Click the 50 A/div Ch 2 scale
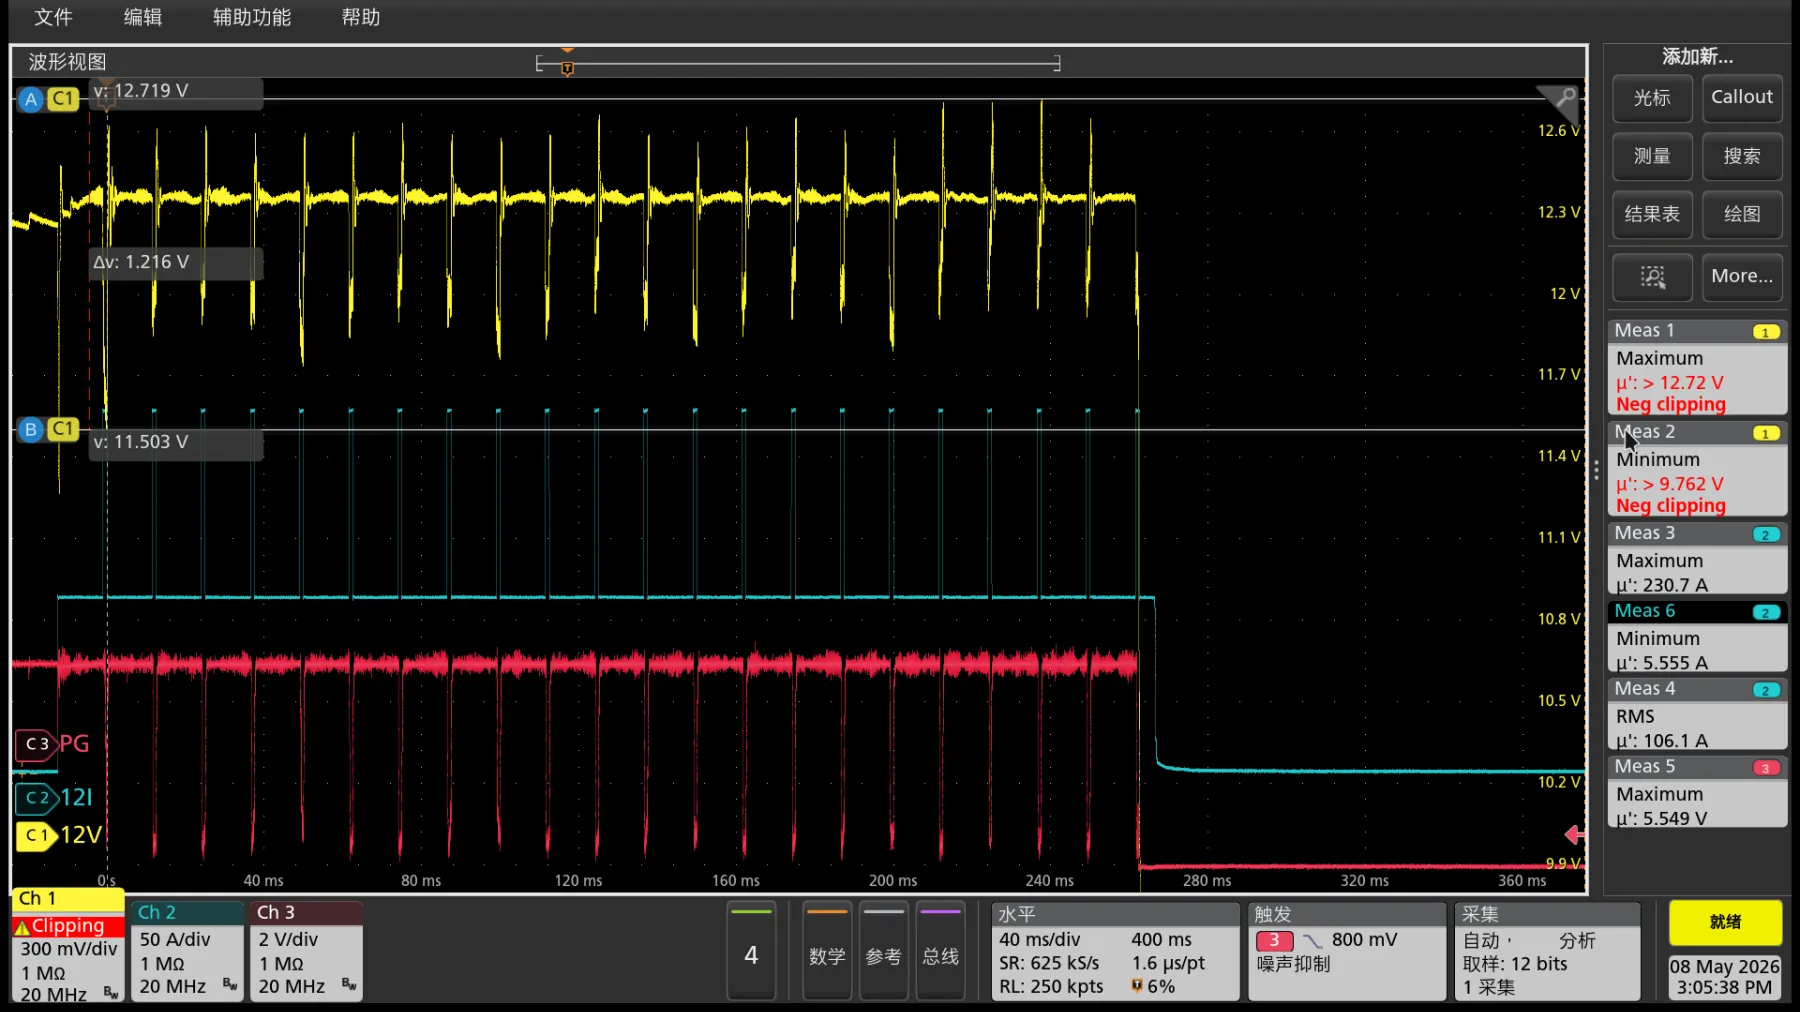The height and width of the screenshot is (1012, 1800). point(175,941)
